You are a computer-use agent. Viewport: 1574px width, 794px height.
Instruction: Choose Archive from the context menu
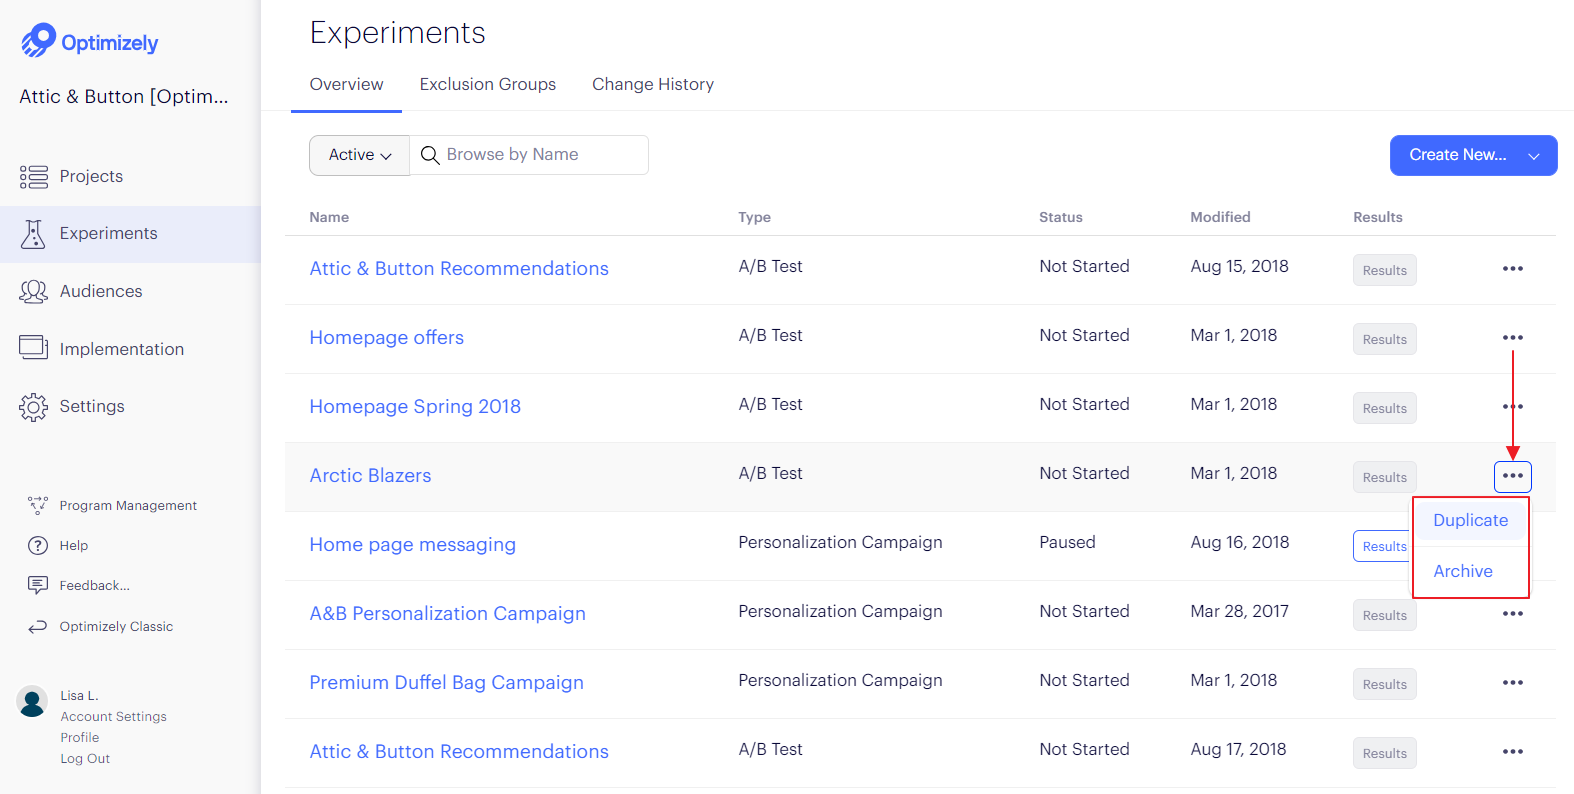(x=1463, y=571)
